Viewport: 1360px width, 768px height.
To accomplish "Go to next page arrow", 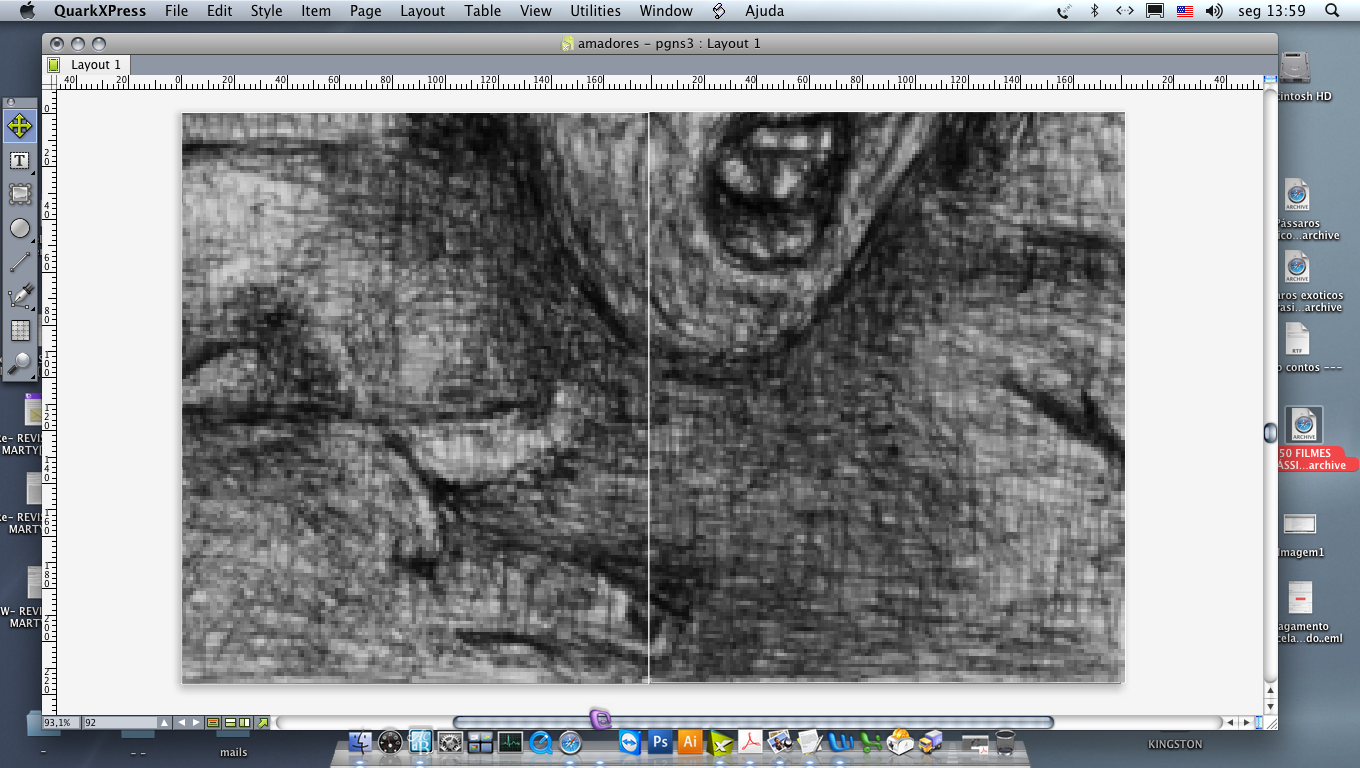I will (x=196, y=722).
